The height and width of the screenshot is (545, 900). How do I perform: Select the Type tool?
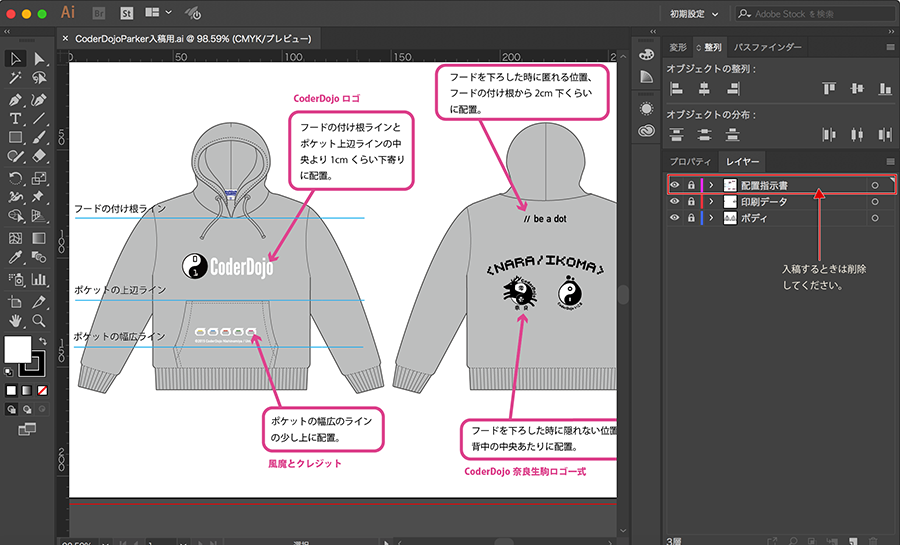pos(16,119)
